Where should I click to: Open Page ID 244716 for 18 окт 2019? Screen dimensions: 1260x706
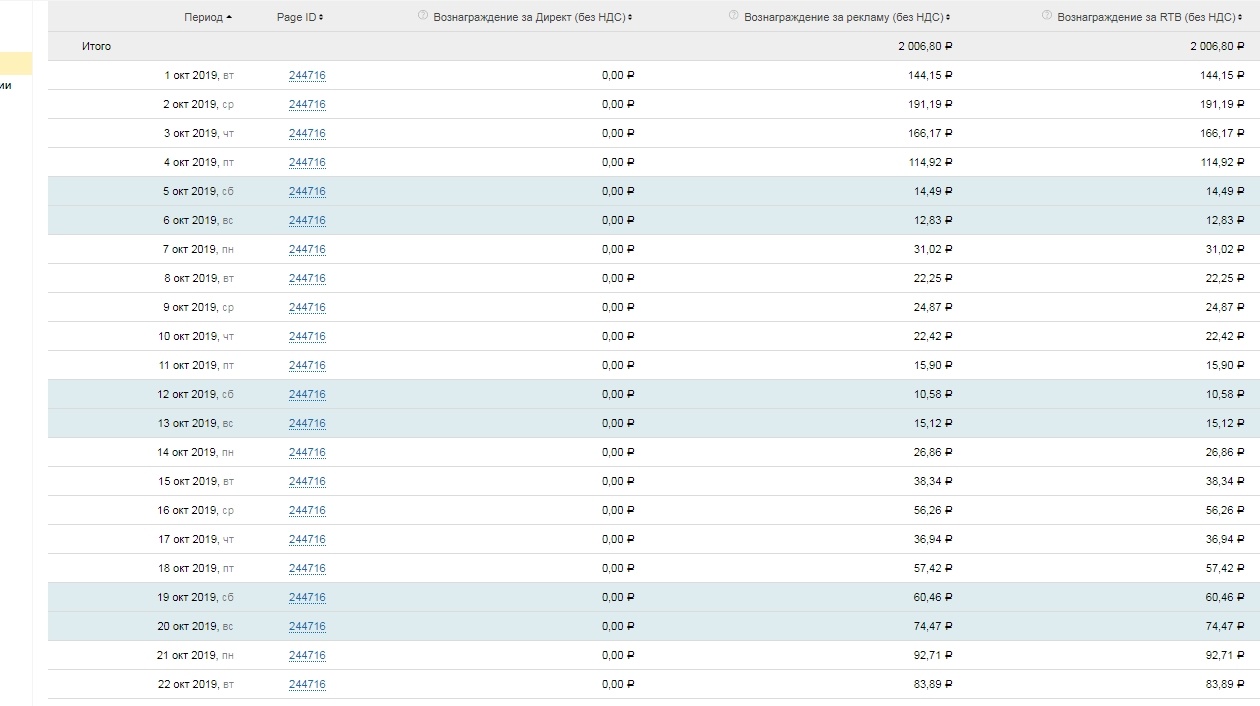click(x=307, y=568)
